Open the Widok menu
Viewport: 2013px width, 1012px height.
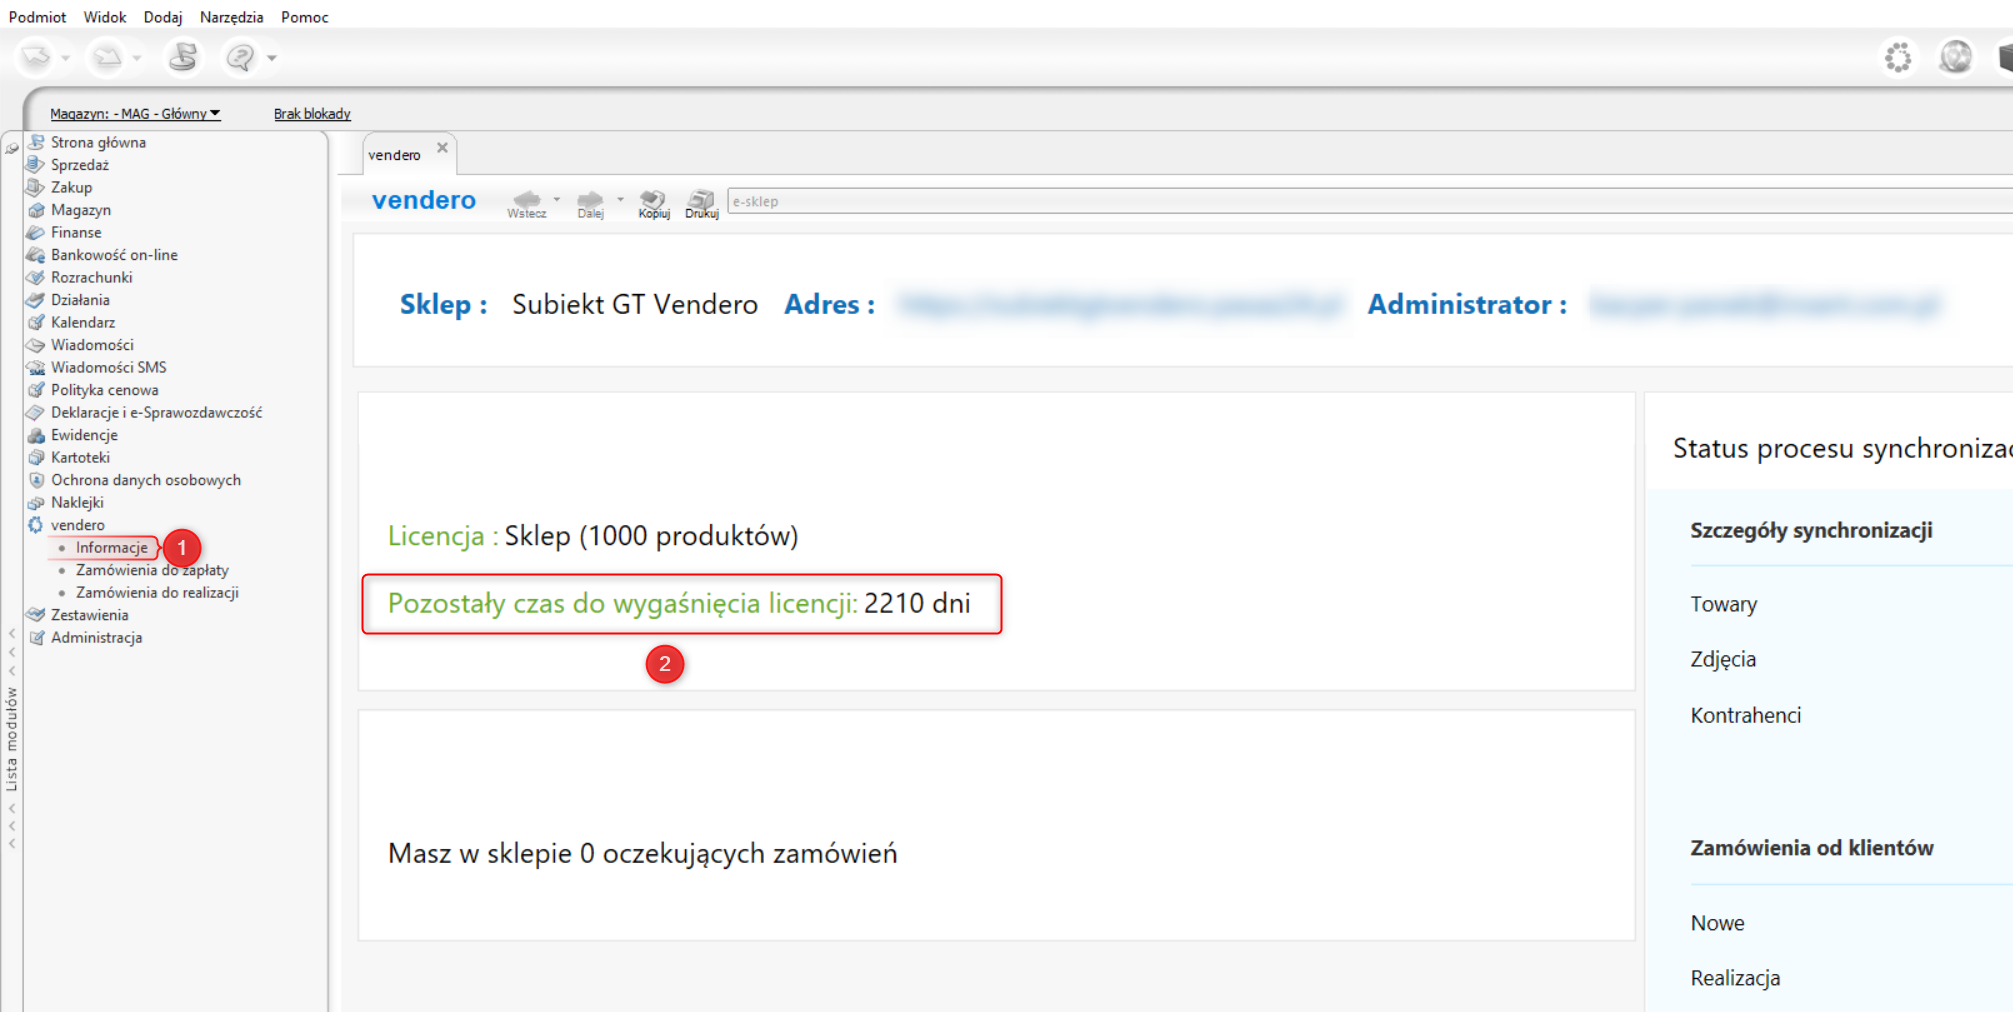tap(105, 17)
